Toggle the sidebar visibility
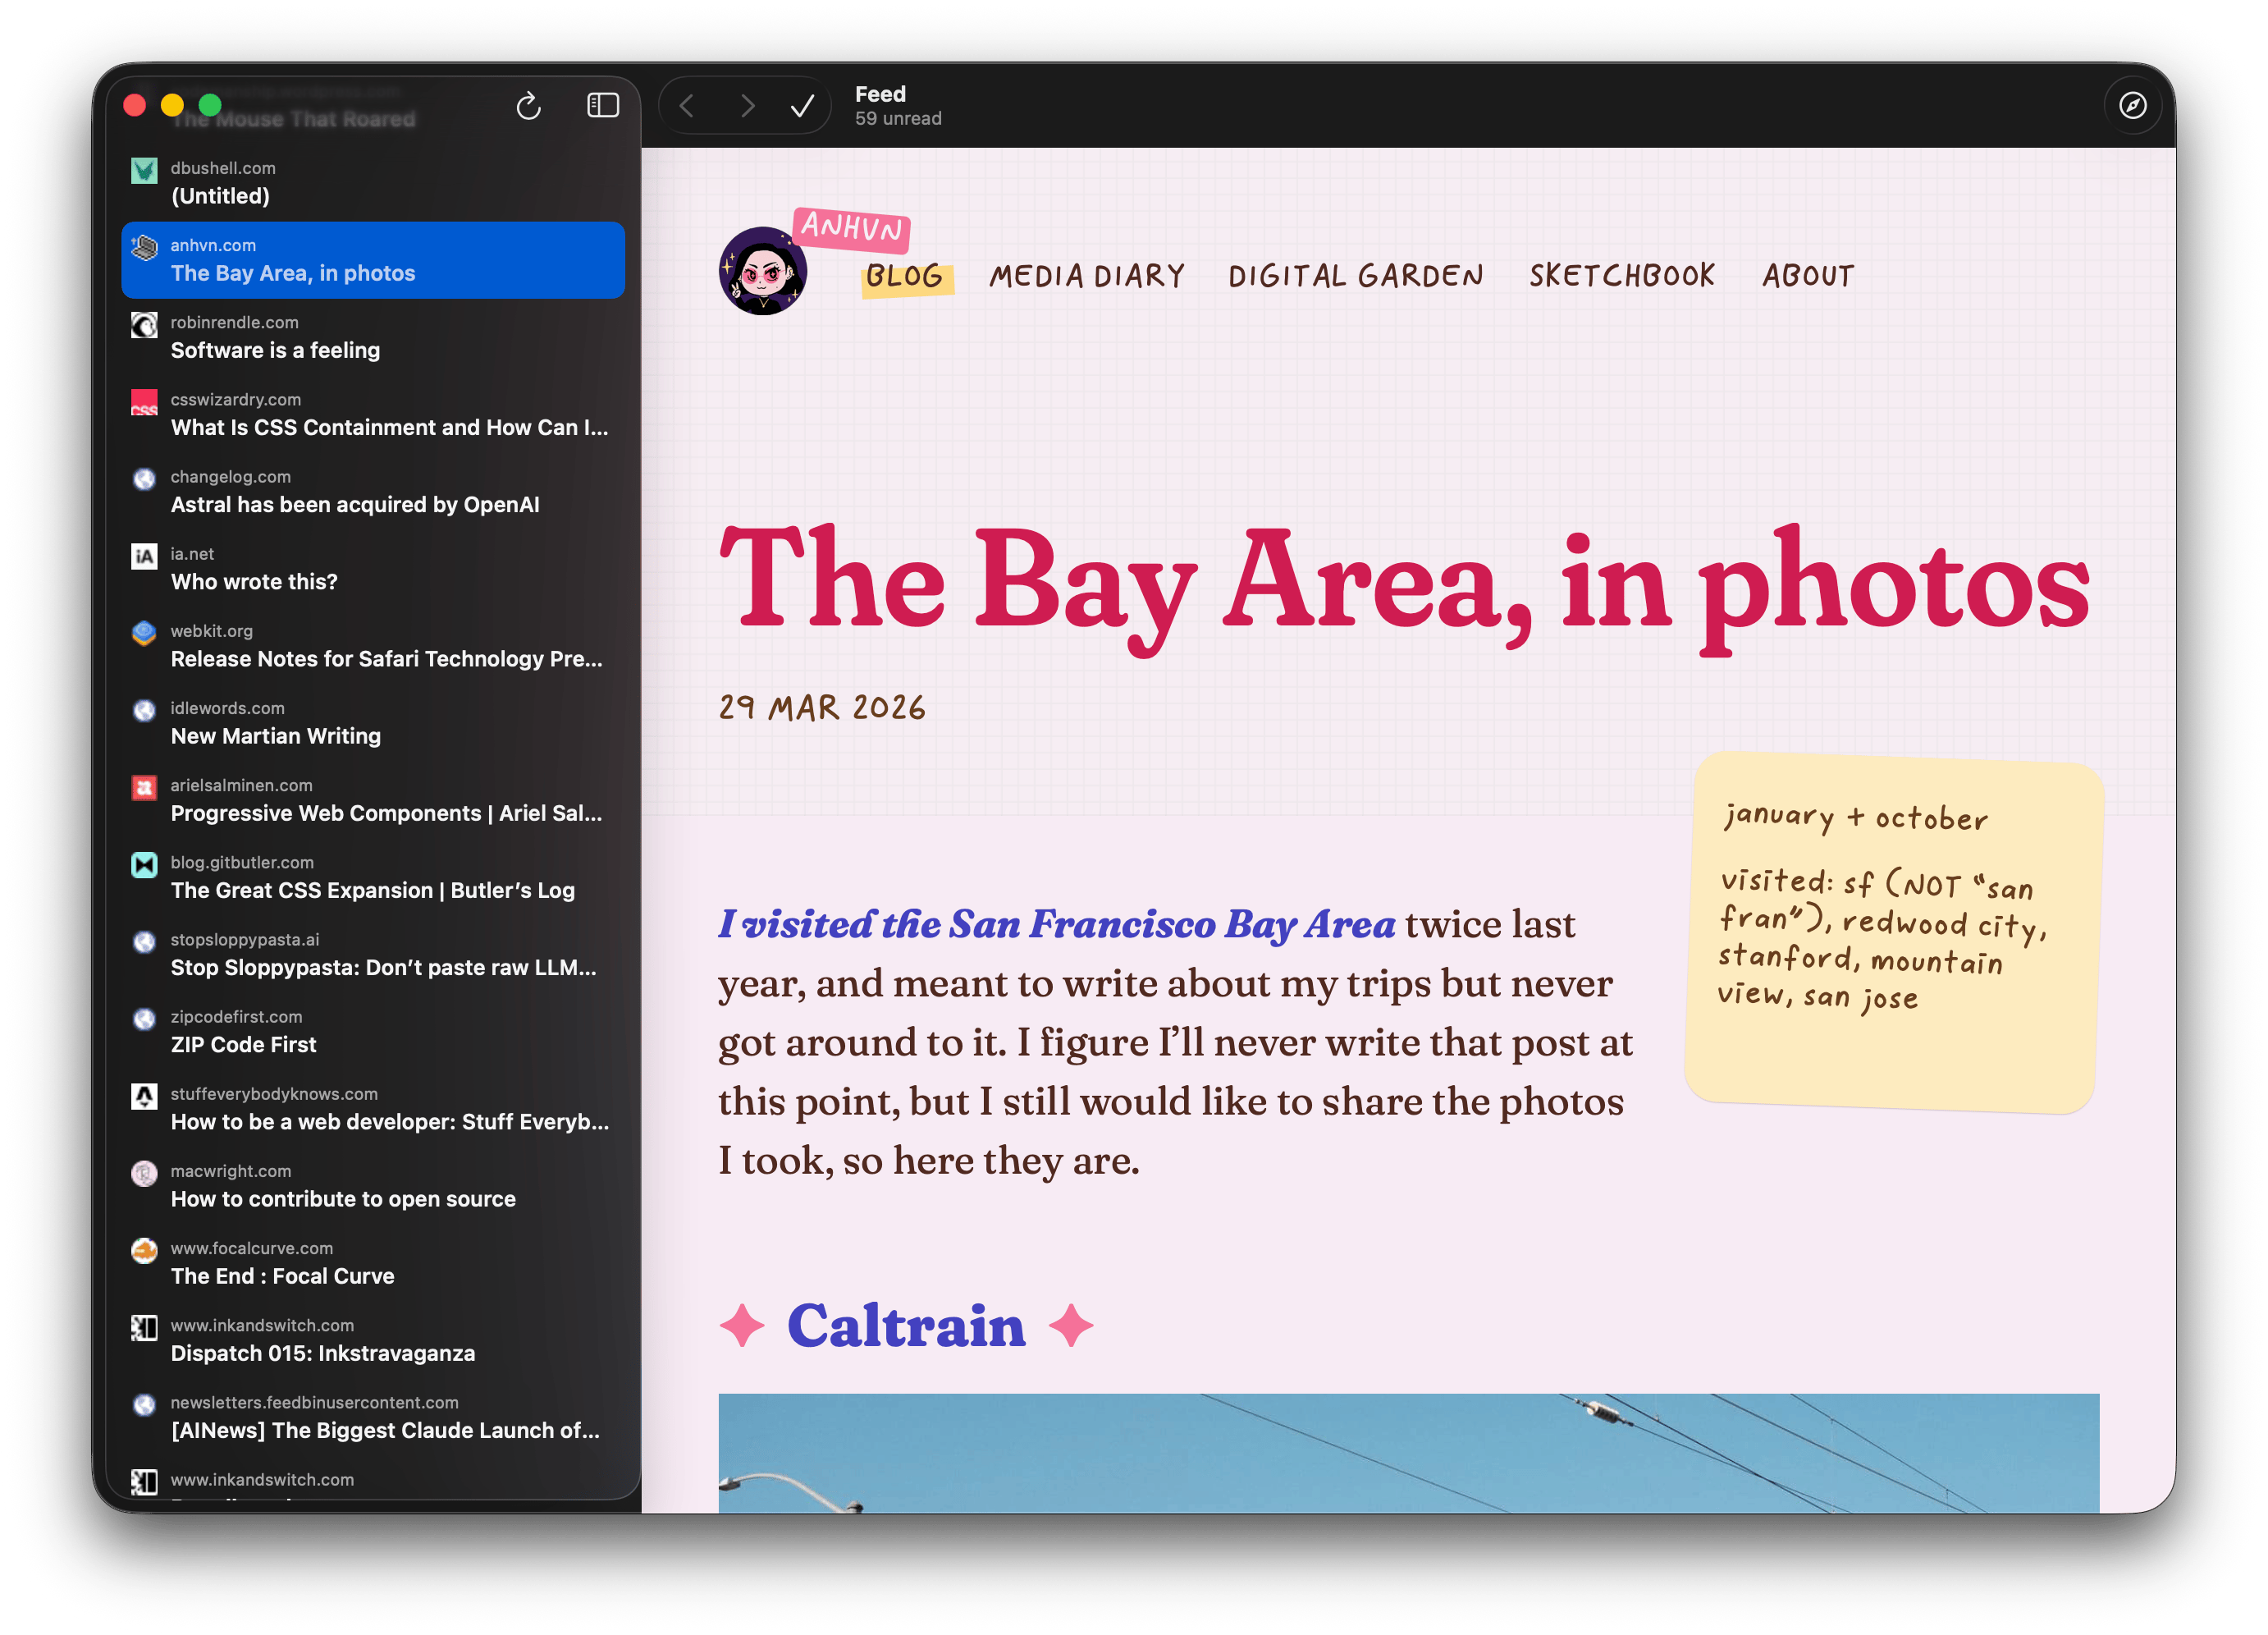 (602, 105)
